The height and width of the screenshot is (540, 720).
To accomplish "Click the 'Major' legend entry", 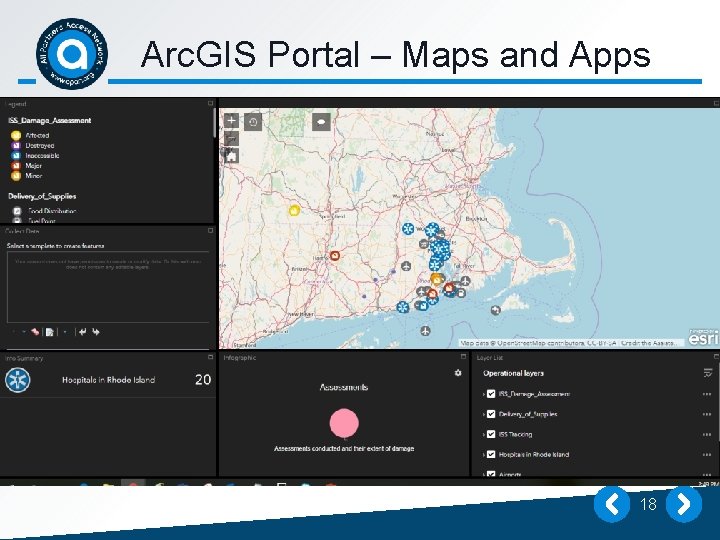I will coord(34,166).
